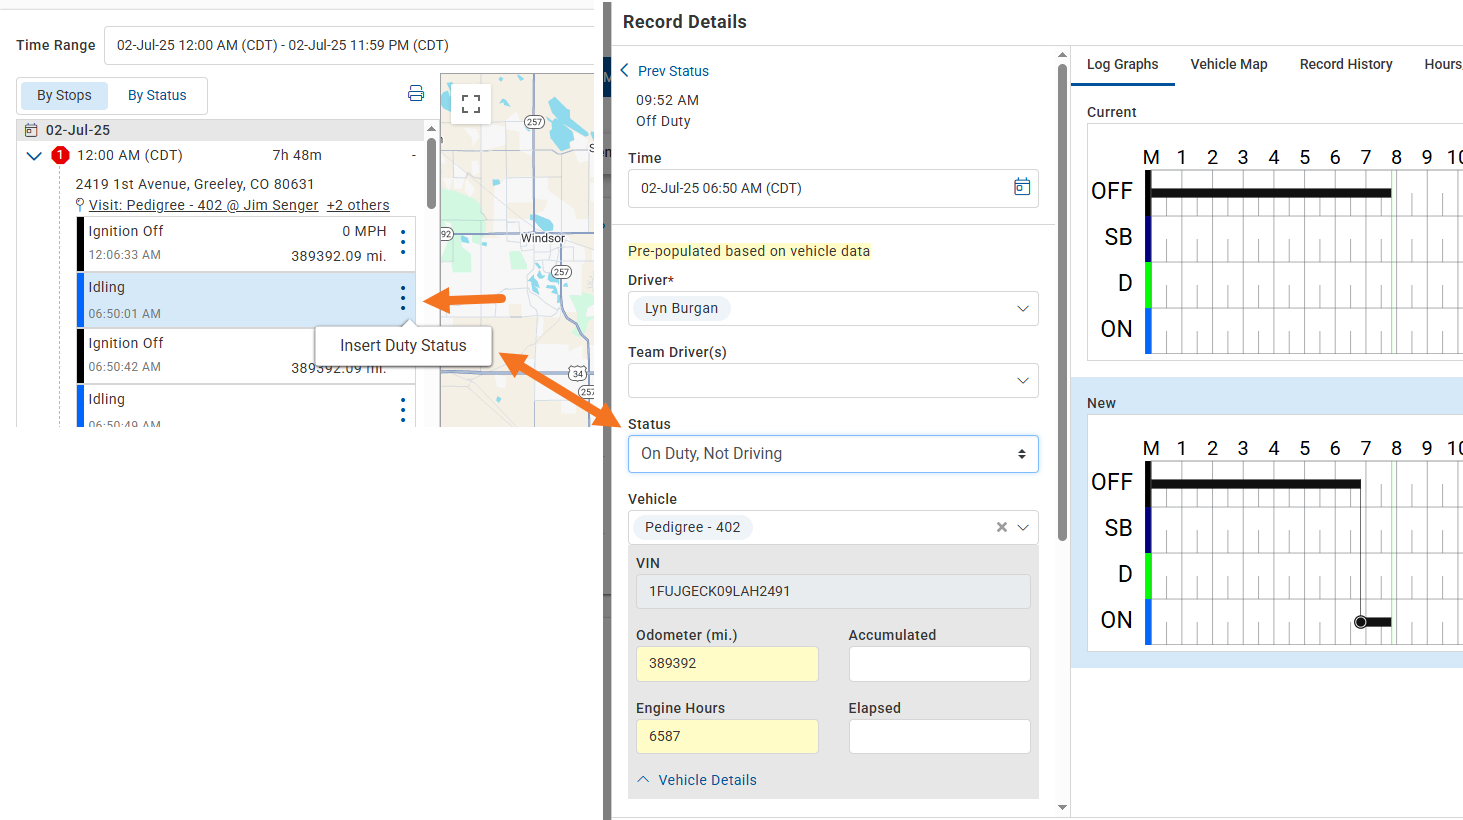Click the Lyn Burgan driver chip

[681, 308]
